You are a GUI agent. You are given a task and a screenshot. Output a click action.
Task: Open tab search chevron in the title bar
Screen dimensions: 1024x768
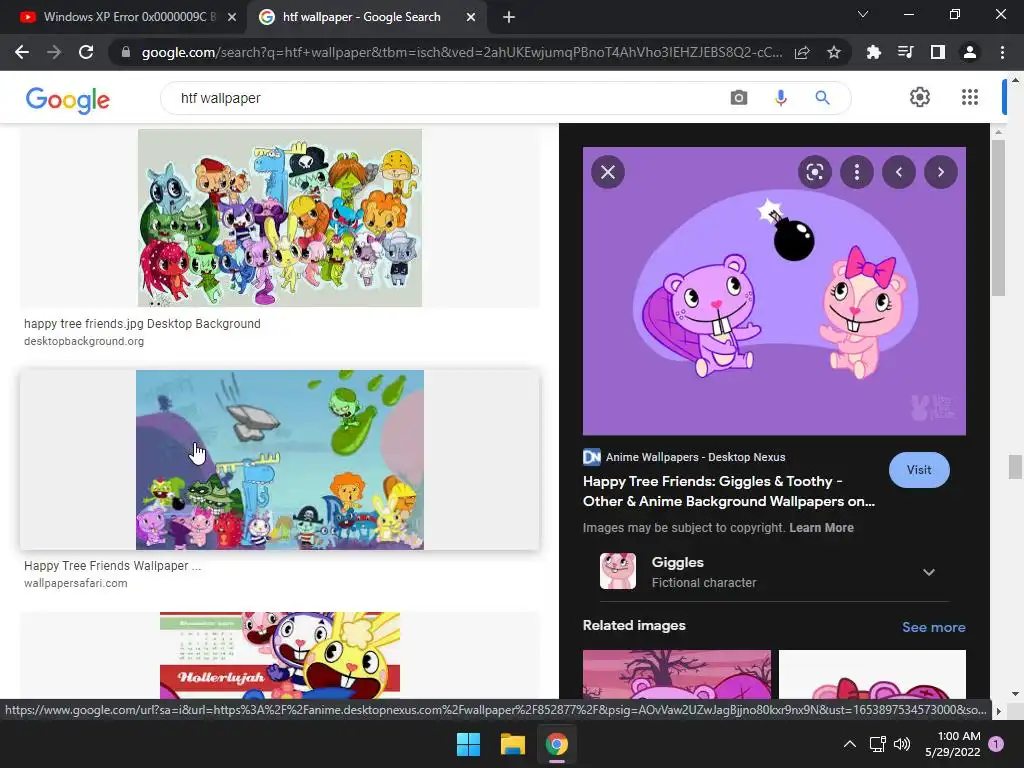pyautogui.click(x=863, y=14)
